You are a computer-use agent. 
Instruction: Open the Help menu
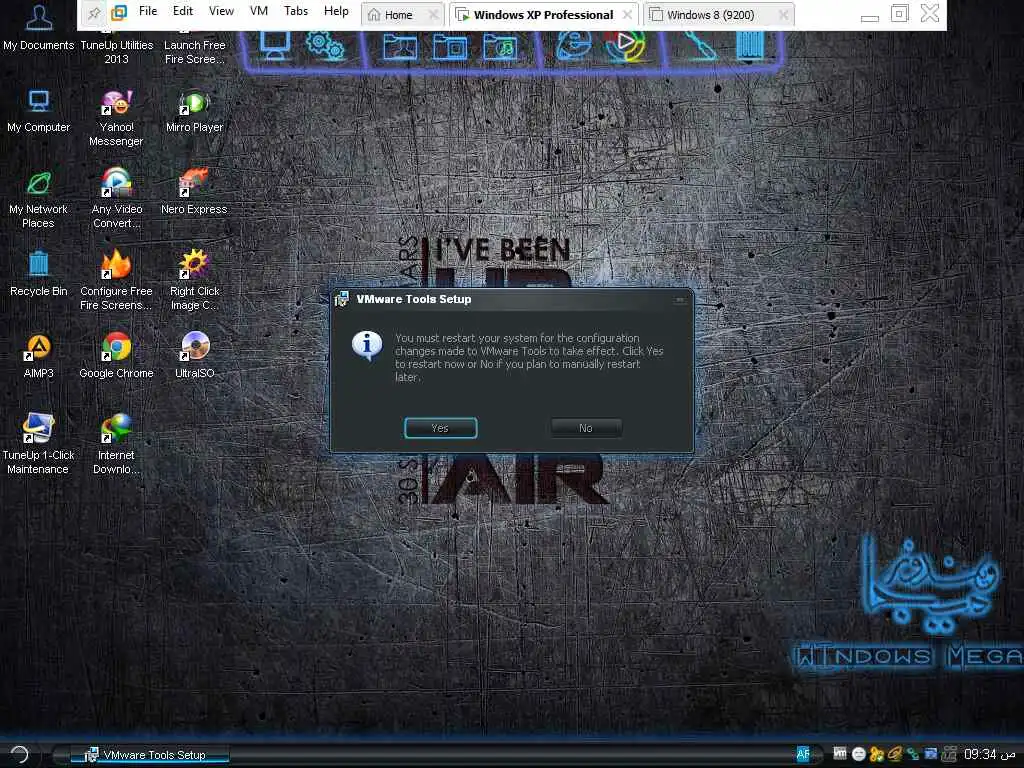(x=336, y=11)
